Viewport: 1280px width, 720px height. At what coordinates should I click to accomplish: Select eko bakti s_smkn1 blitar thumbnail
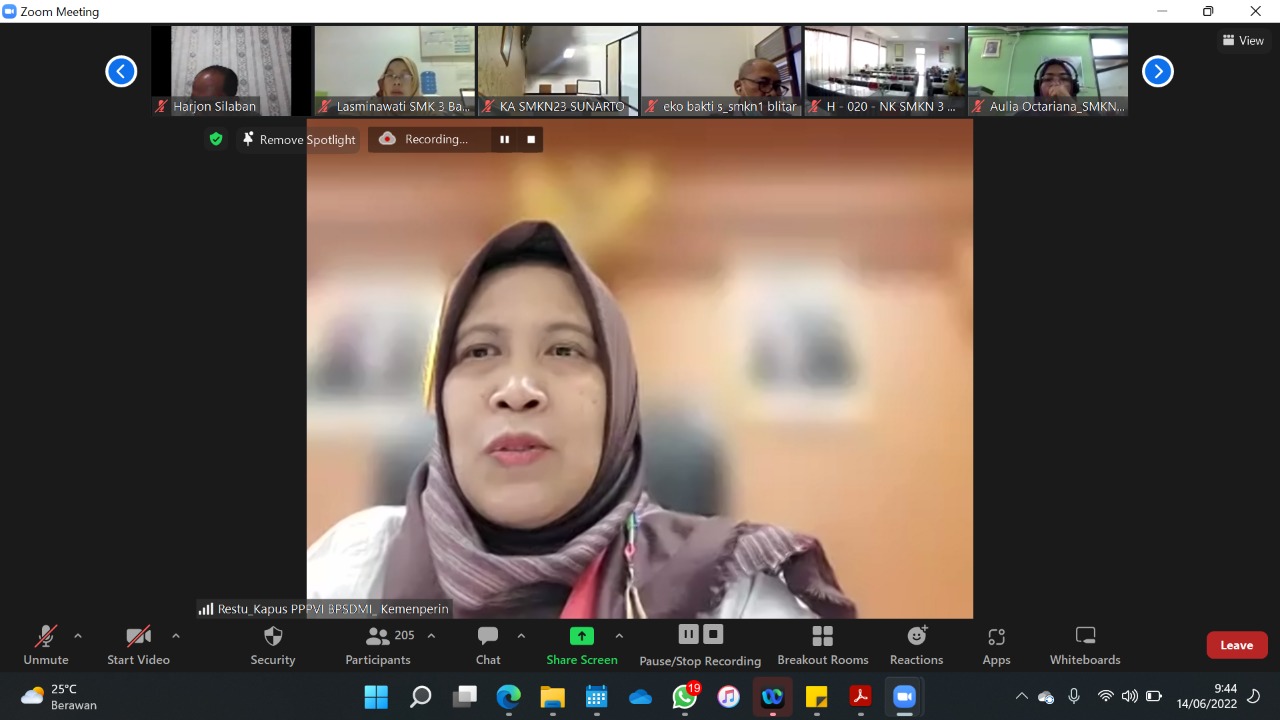pos(721,71)
